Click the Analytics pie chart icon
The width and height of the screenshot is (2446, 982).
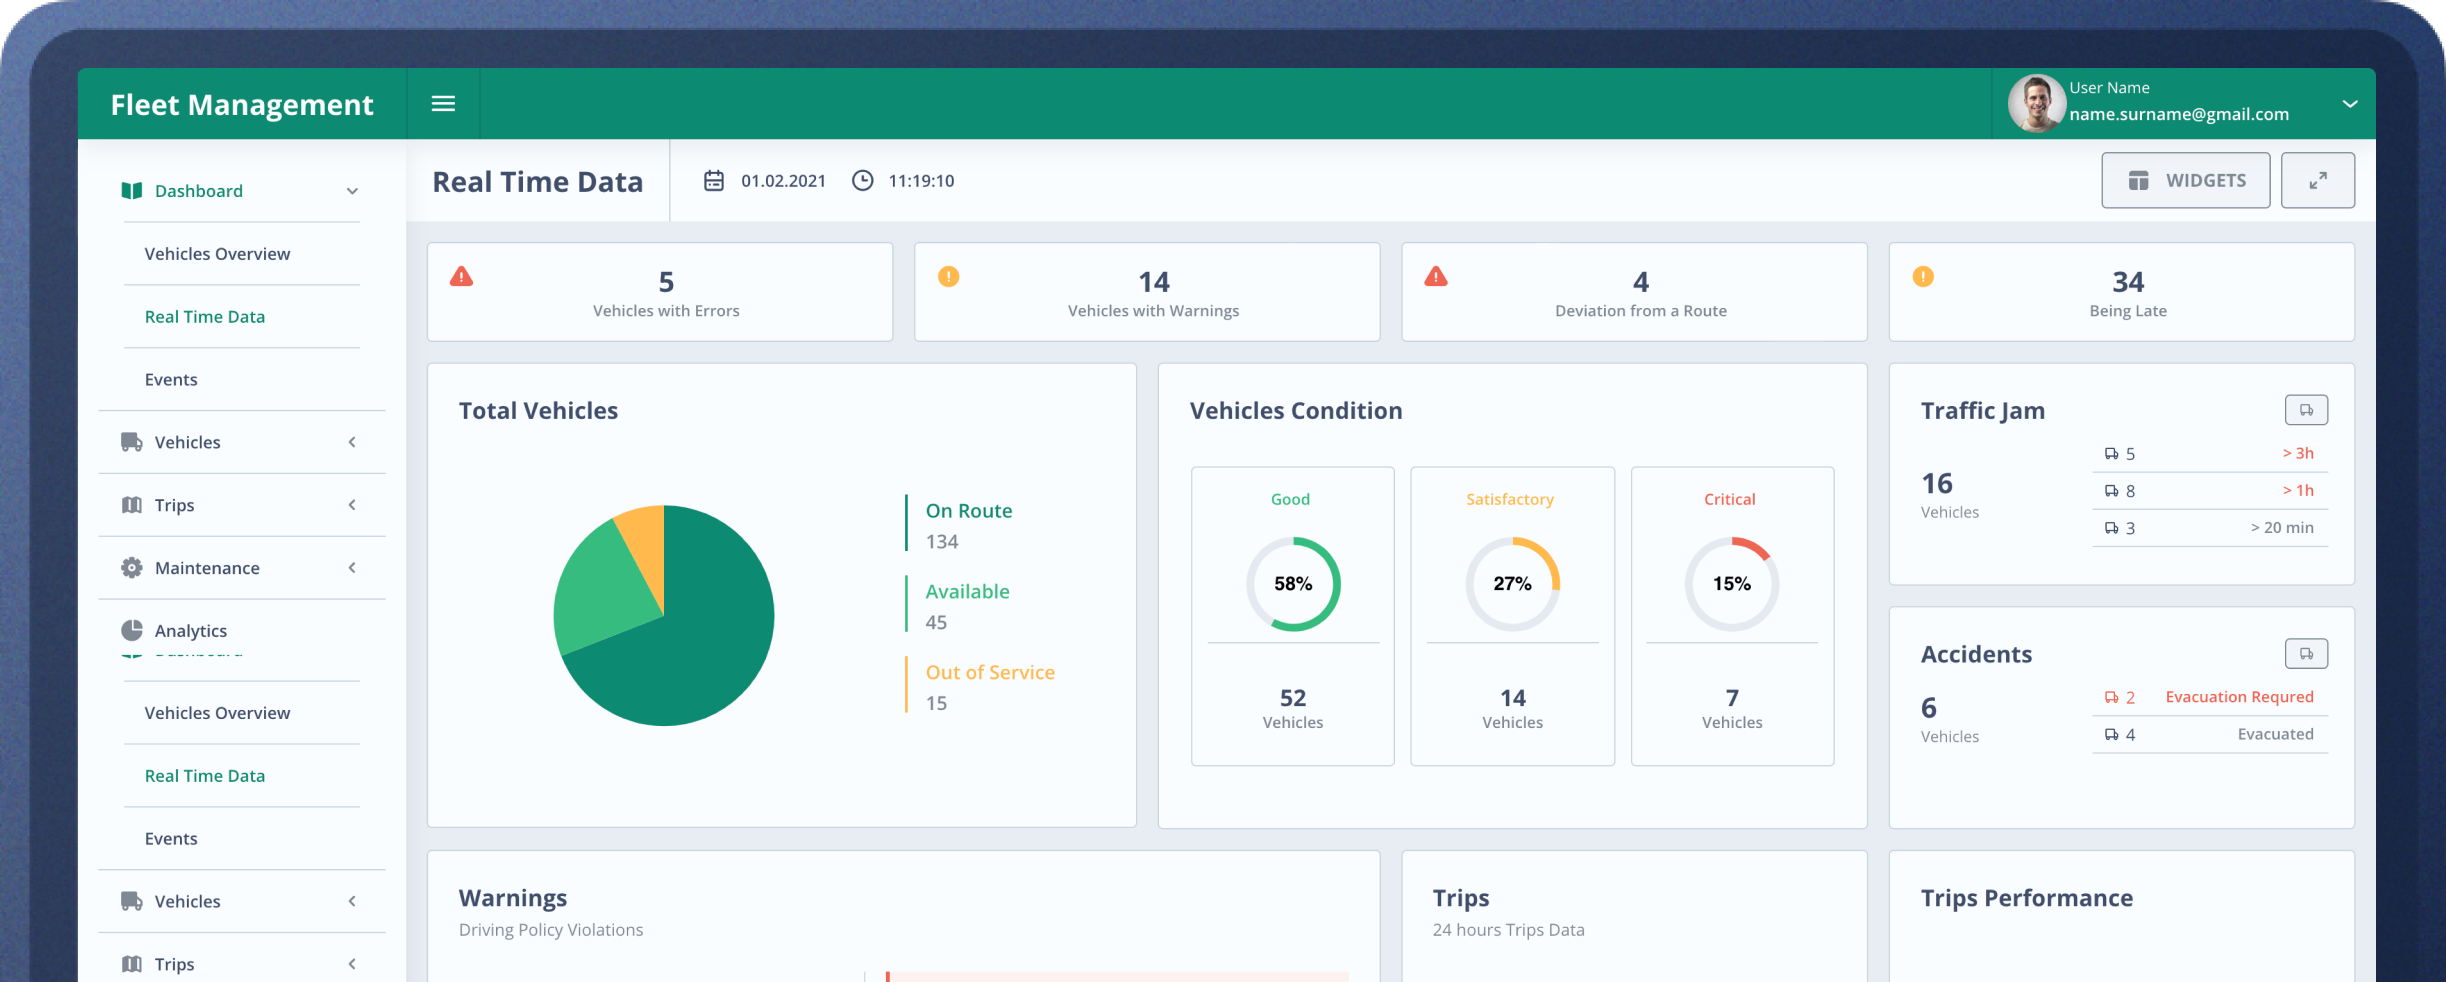coord(132,630)
